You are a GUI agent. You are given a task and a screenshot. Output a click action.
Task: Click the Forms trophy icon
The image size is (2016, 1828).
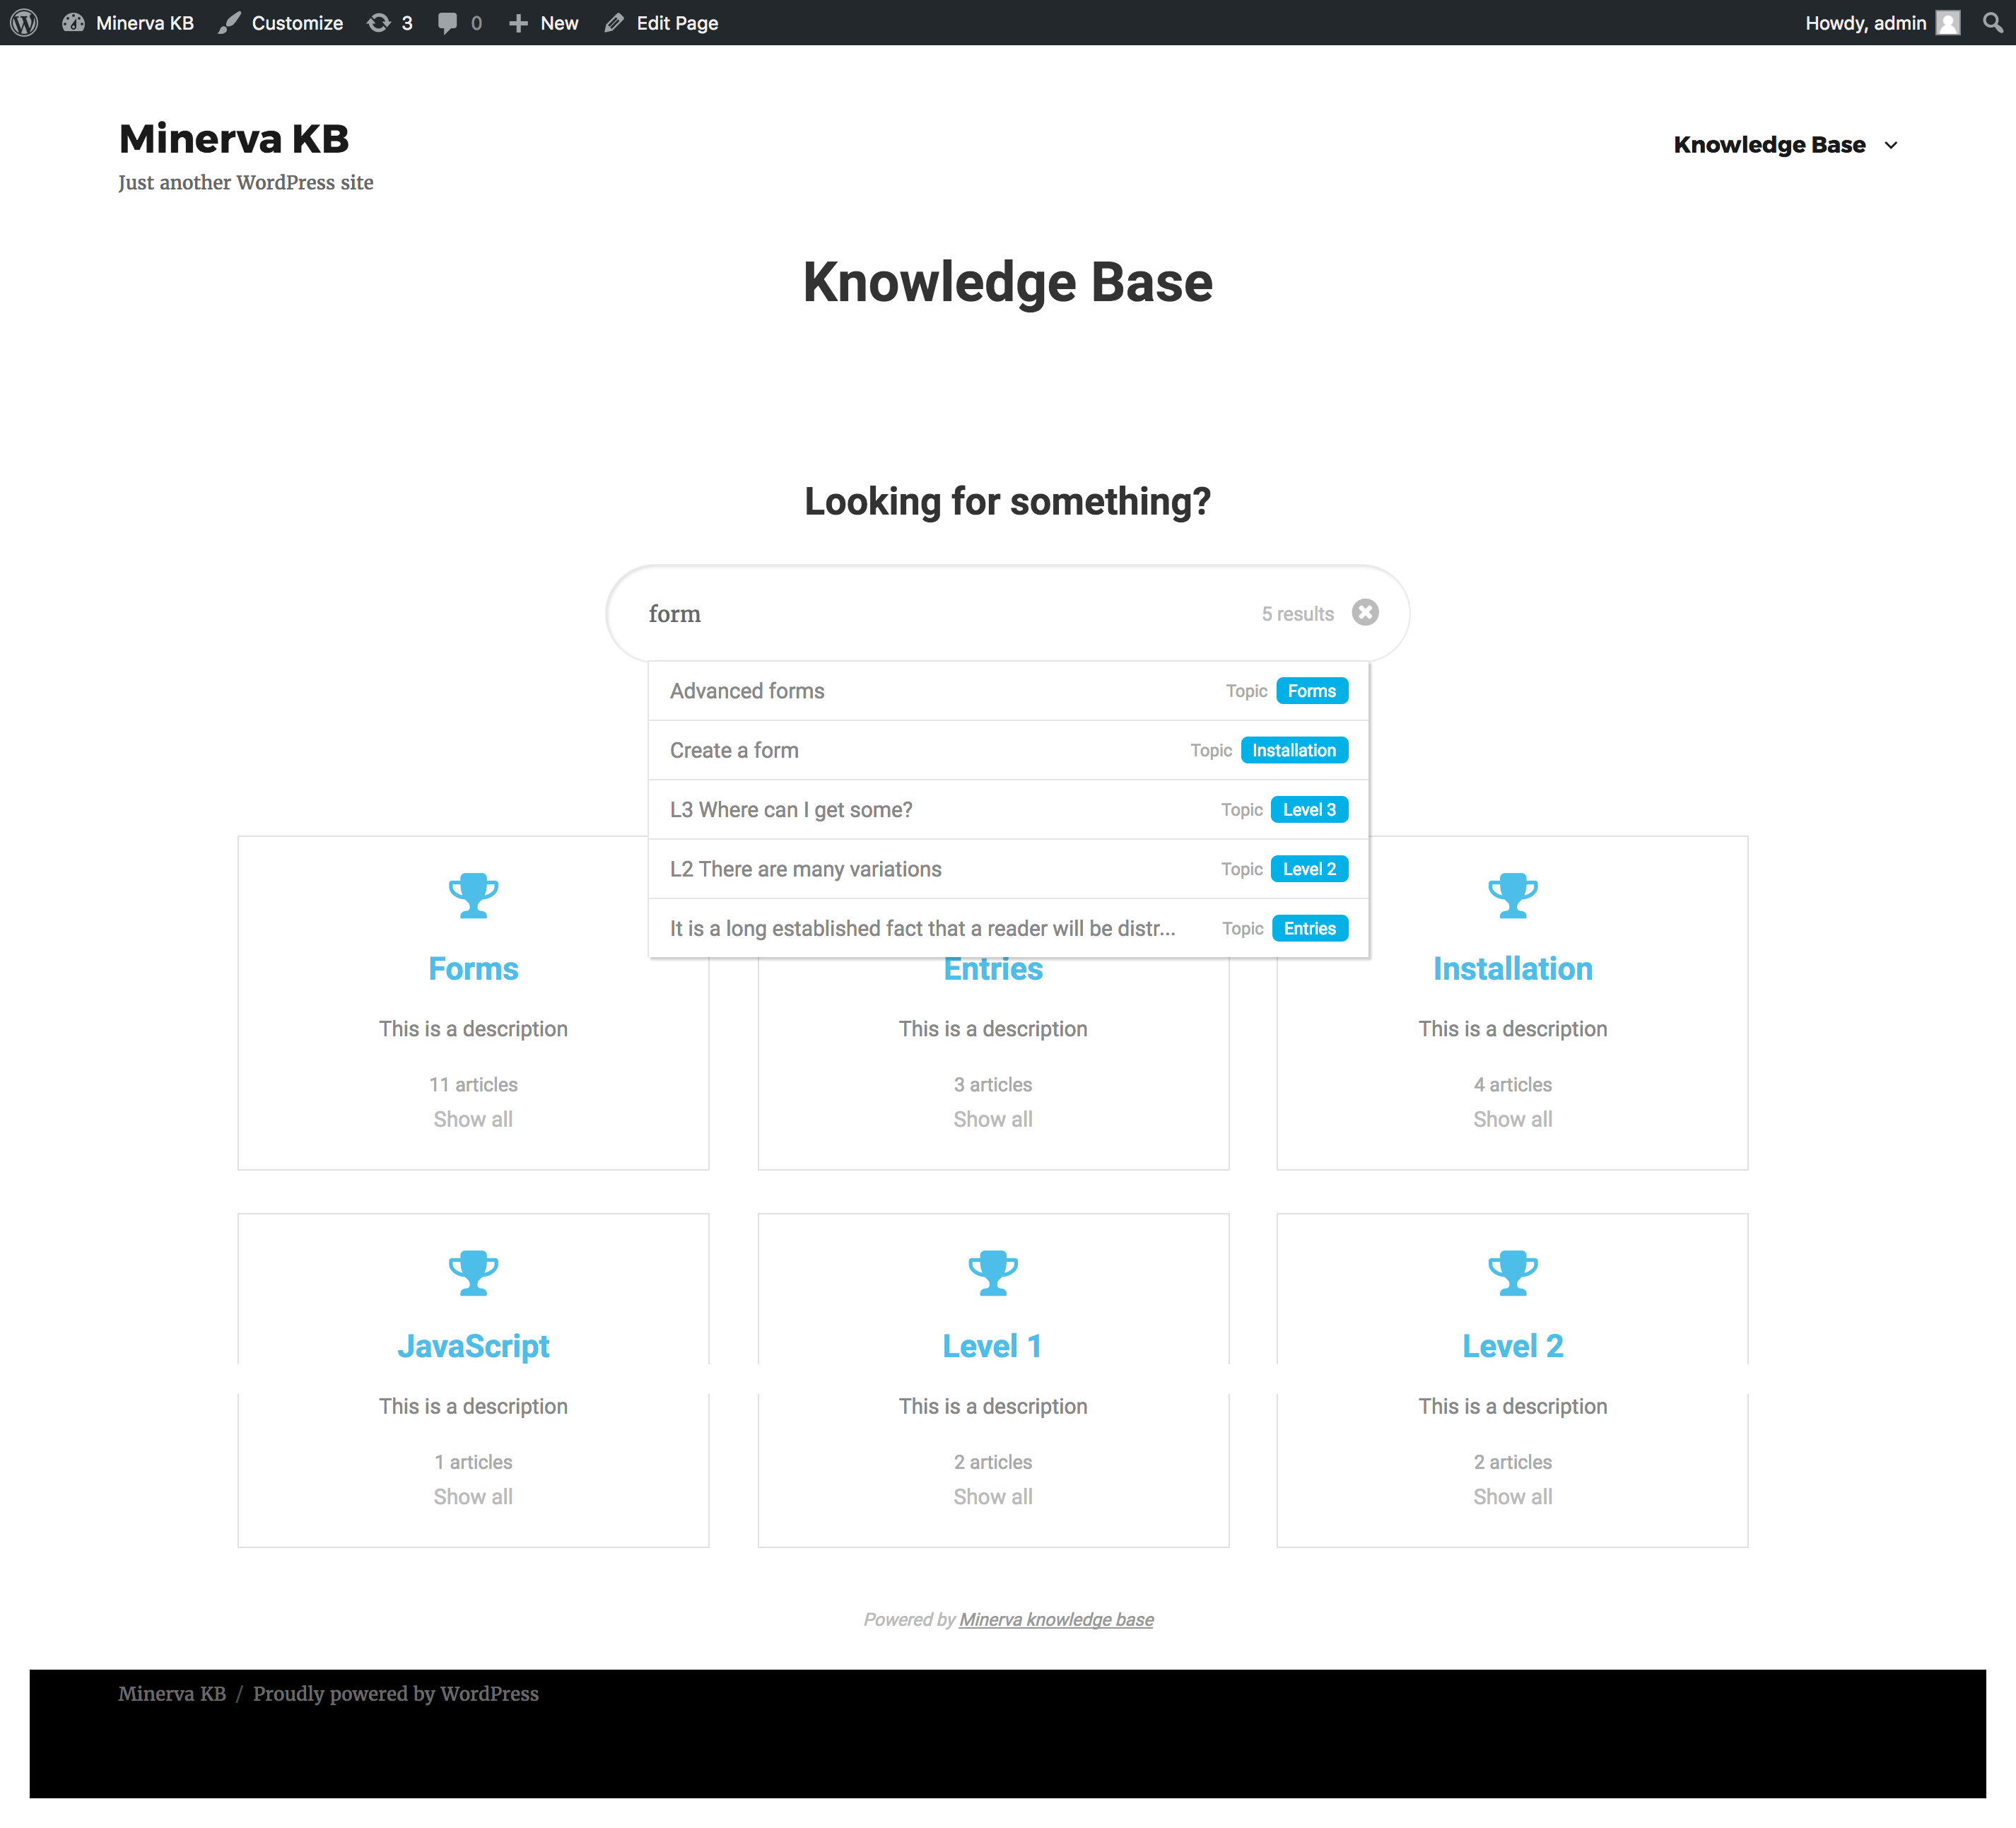(473, 895)
